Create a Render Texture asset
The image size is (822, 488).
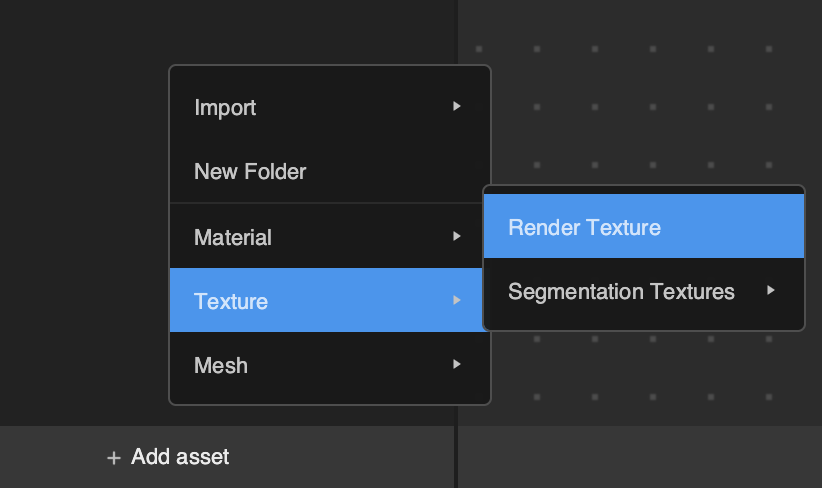(644, 226)
